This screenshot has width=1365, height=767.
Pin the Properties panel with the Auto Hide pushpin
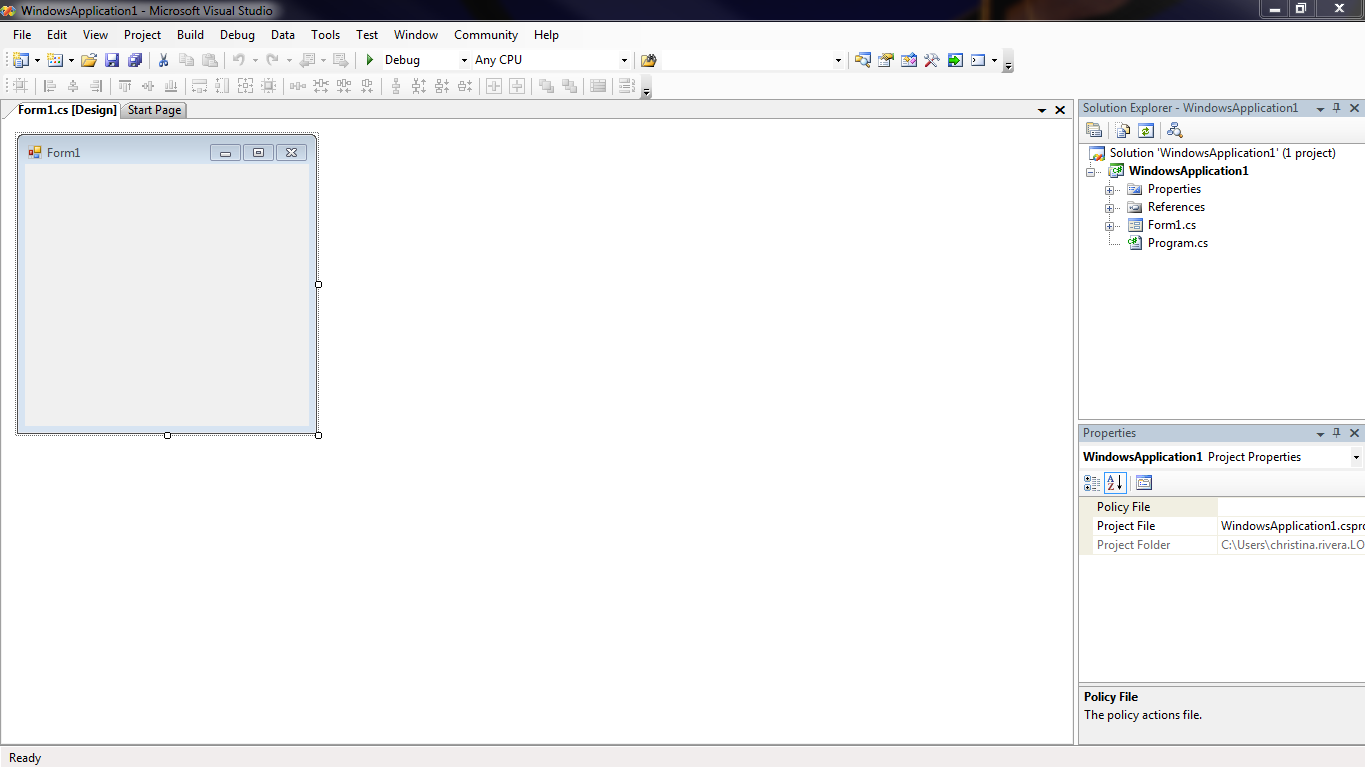[x=1337, y=433]
